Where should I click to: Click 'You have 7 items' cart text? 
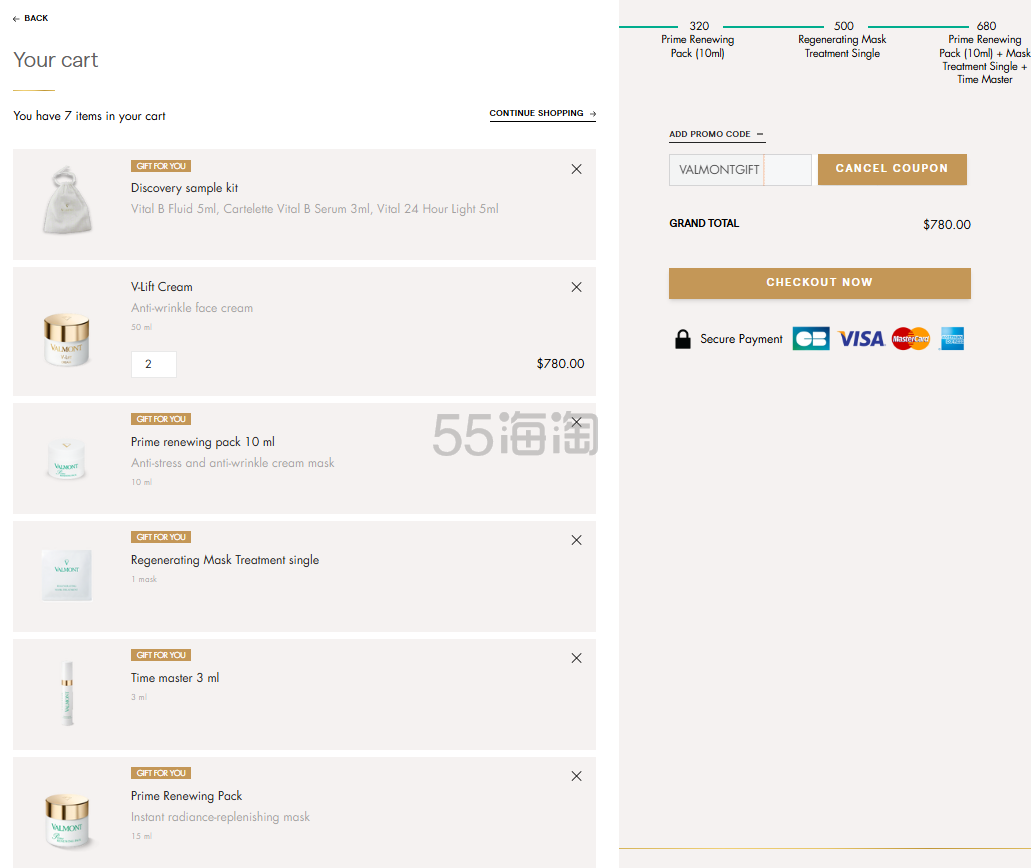pos(89,116)
